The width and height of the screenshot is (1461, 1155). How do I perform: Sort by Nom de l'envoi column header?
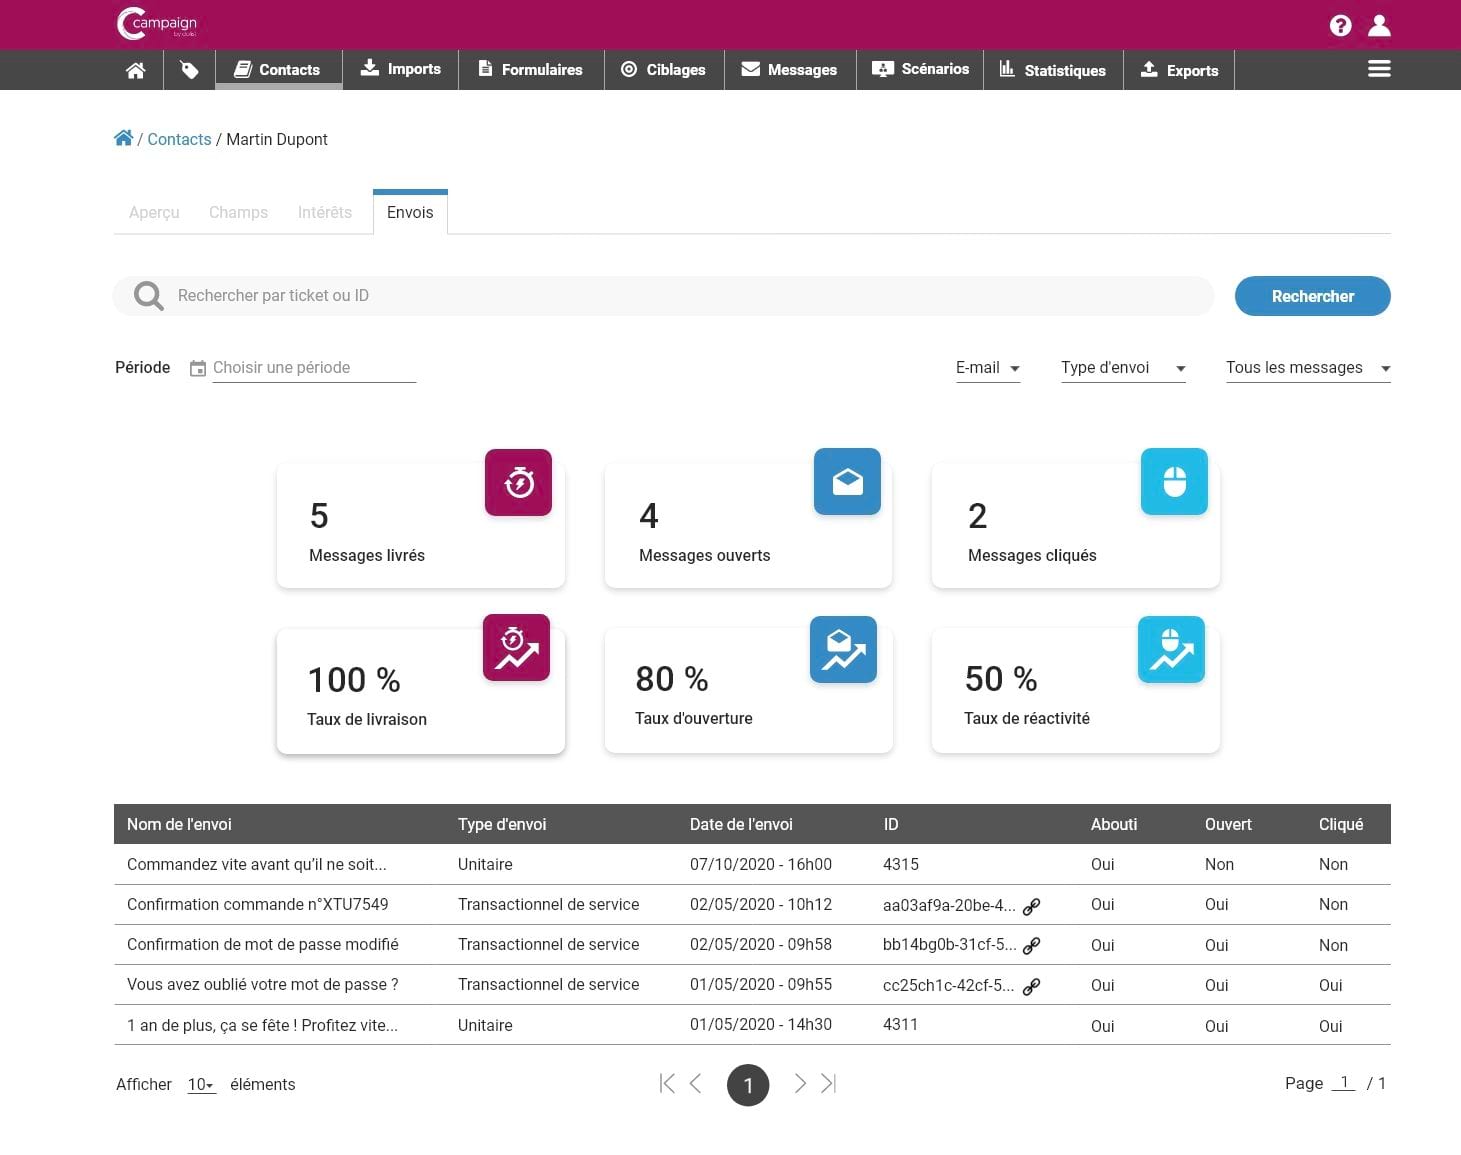tap(179, 824)
